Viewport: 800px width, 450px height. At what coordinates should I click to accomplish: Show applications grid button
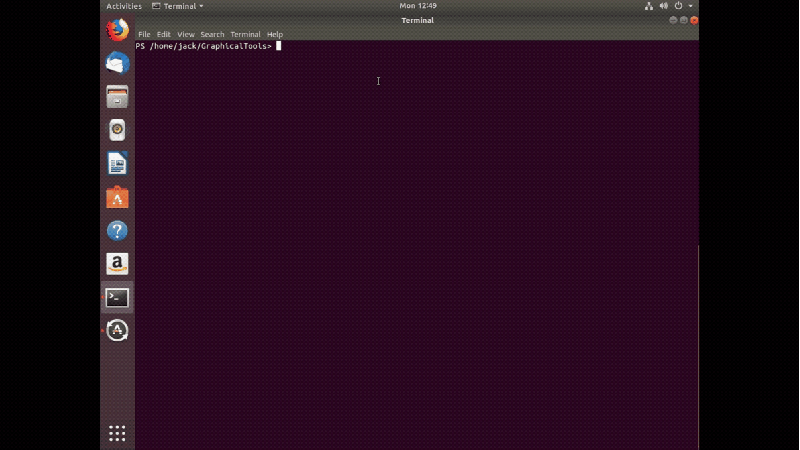117,433
